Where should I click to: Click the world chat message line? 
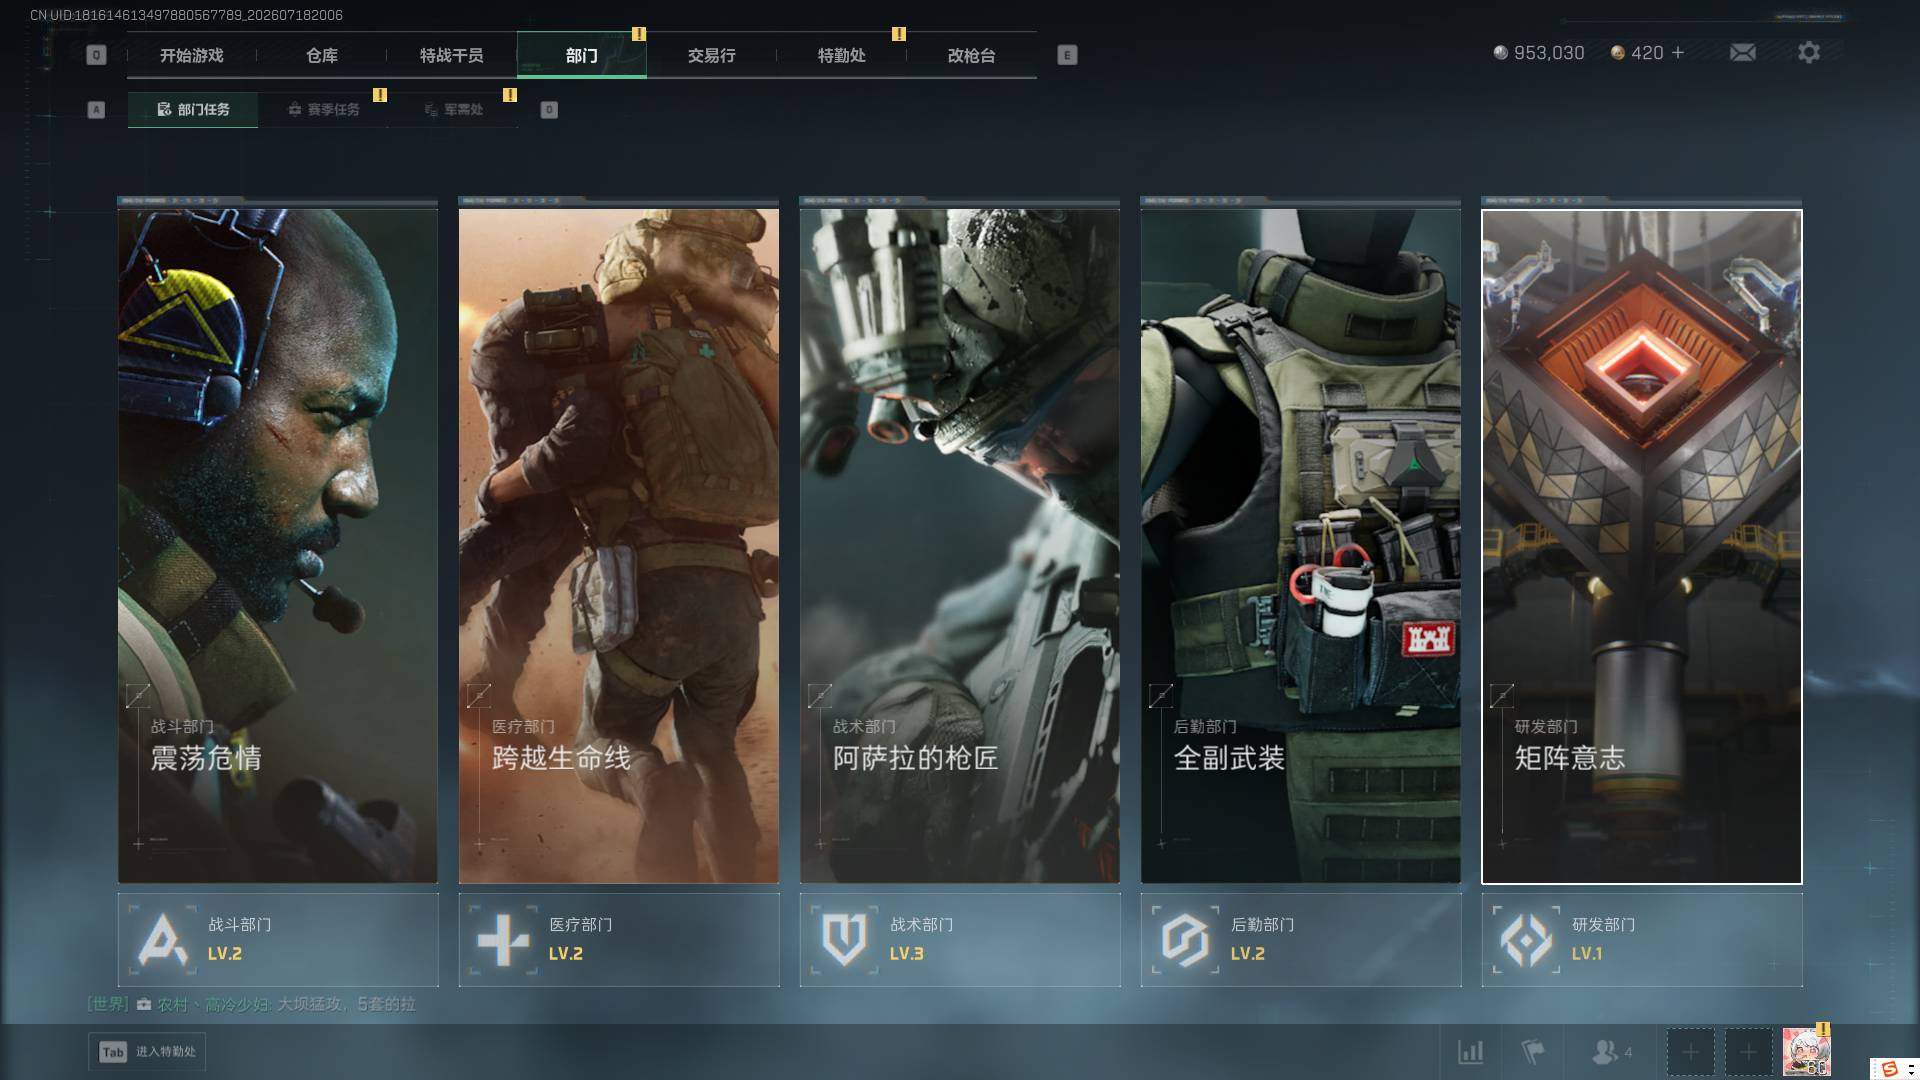tap(251, 1004)
